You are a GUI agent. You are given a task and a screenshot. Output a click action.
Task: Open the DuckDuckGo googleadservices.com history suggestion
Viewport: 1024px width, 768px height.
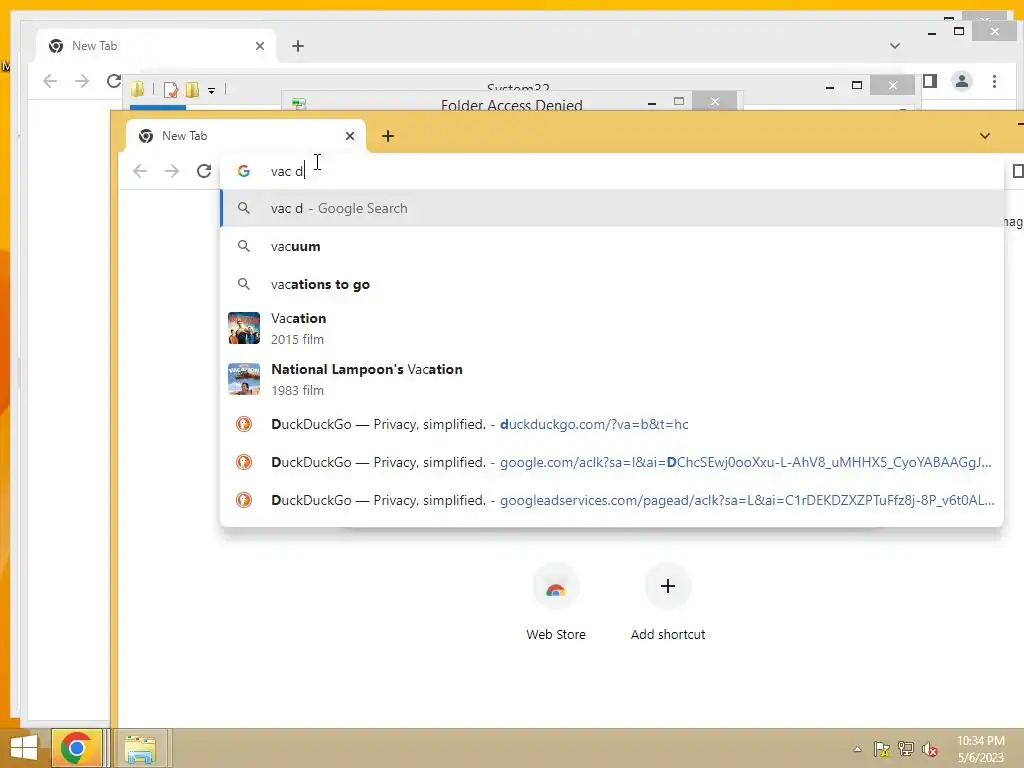point(612,500)
